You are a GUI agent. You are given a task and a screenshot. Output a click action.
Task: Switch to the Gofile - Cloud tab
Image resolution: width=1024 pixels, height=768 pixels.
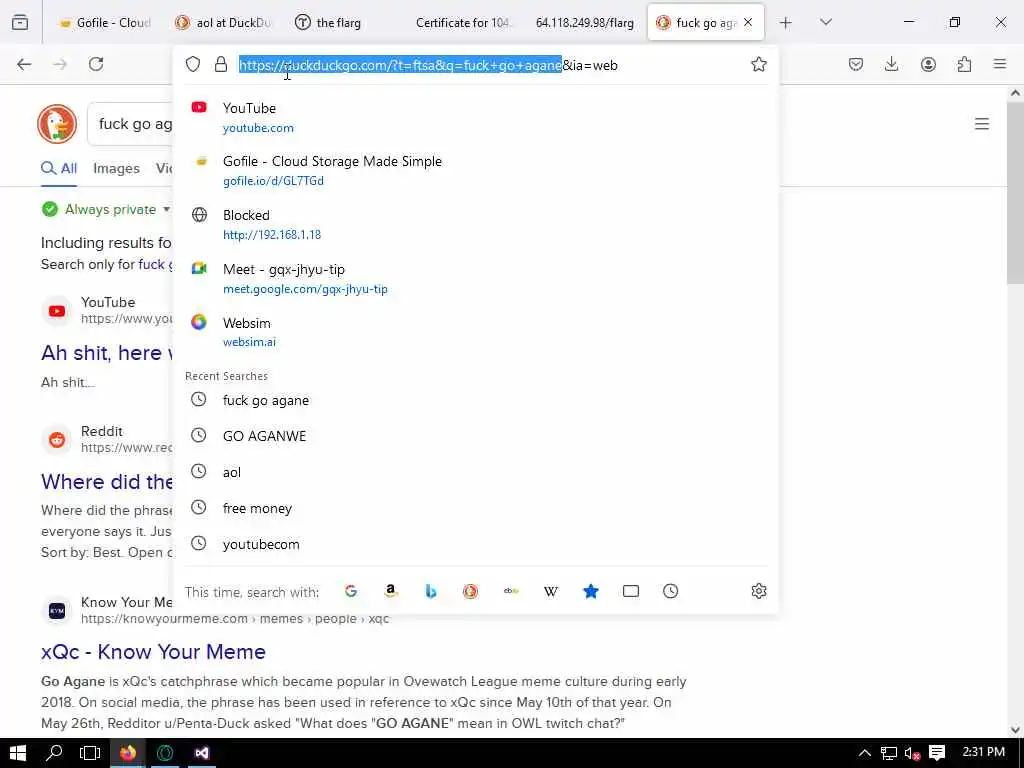[x=104, y=23]
